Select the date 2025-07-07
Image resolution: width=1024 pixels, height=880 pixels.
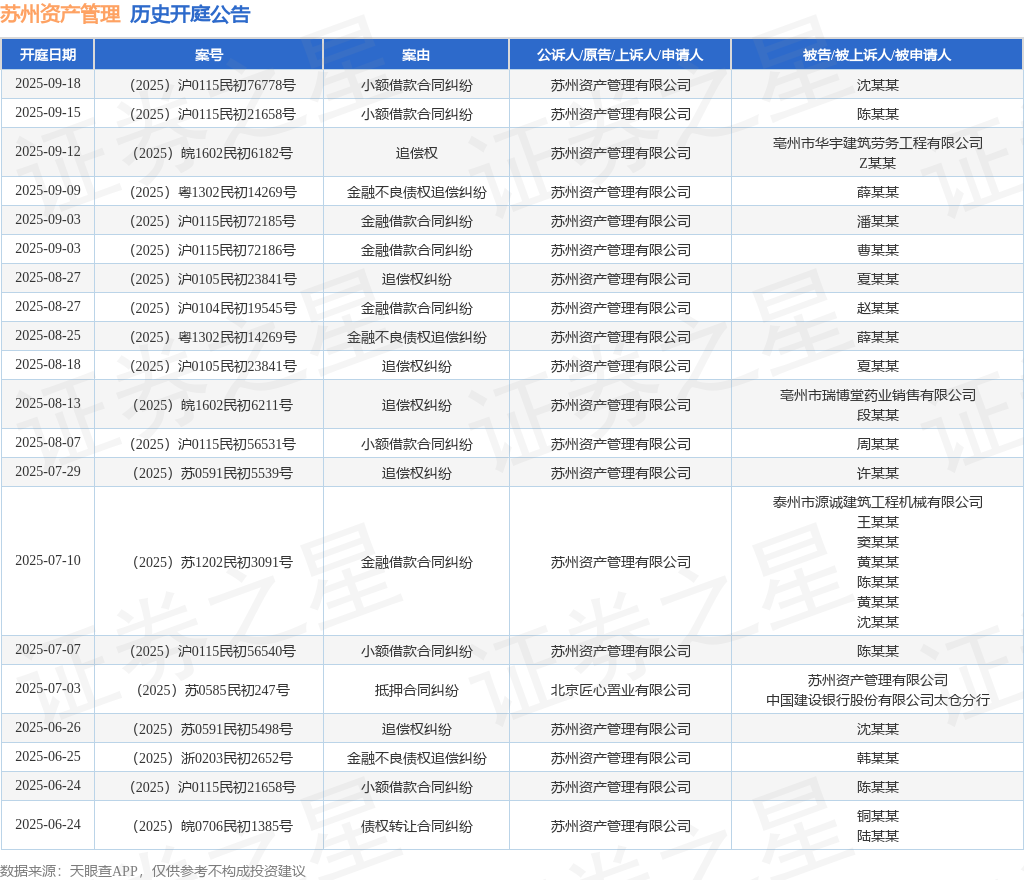48,650
